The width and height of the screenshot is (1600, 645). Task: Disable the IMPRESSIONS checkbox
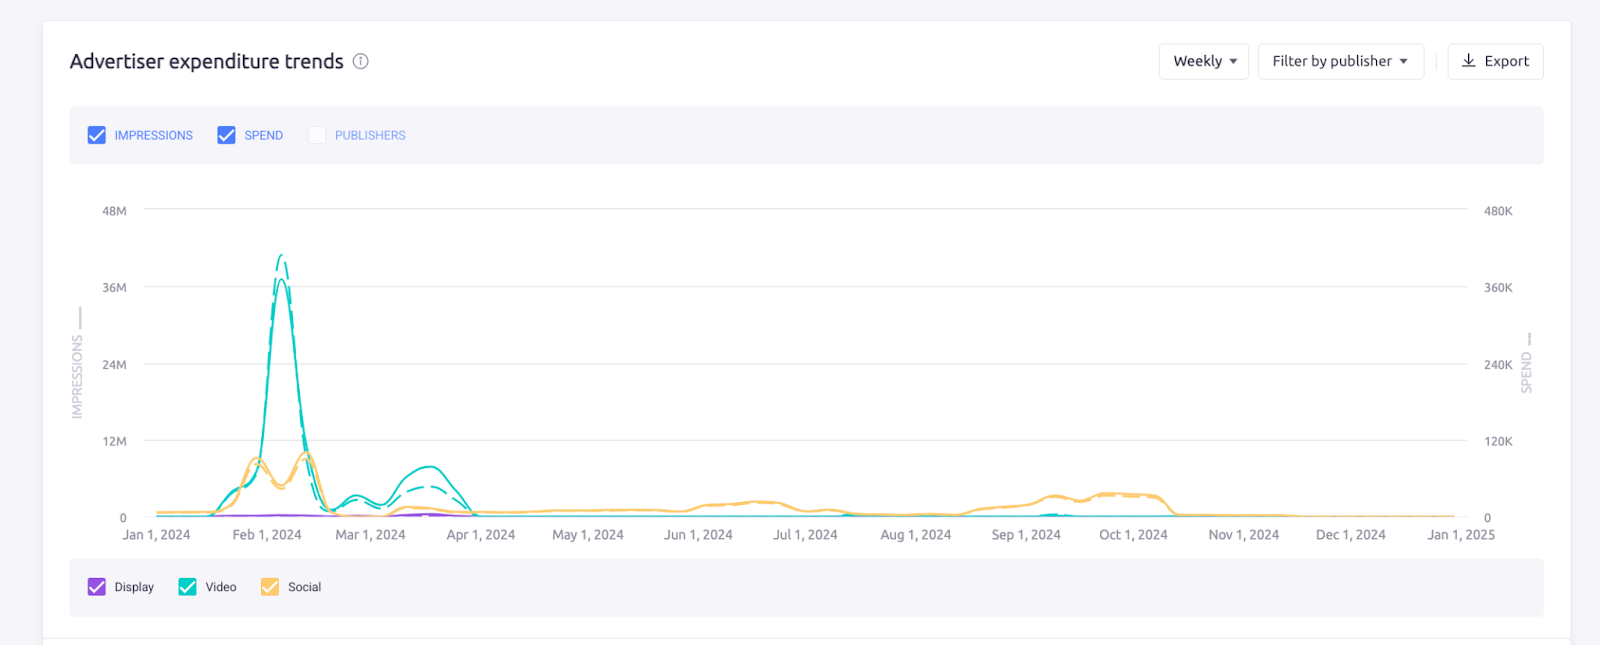click(x=96, y=134)
